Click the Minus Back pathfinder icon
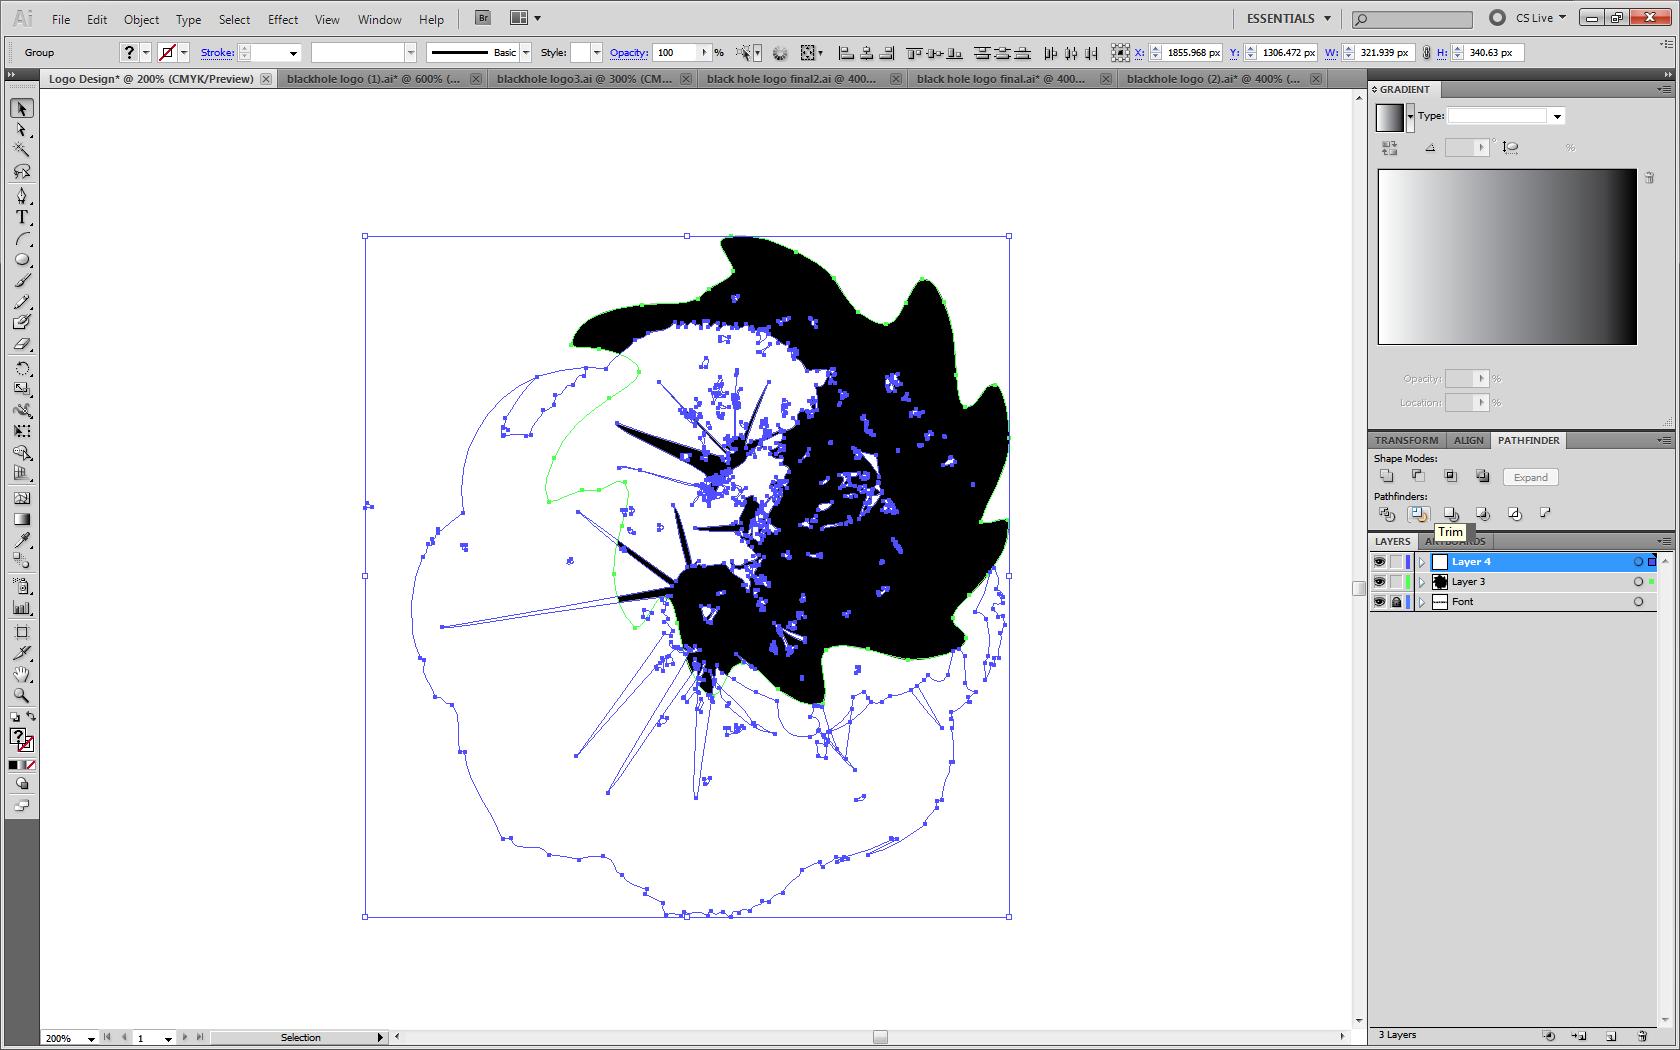Screen dimensions: 1680x1050 (x=1546, y=514)
